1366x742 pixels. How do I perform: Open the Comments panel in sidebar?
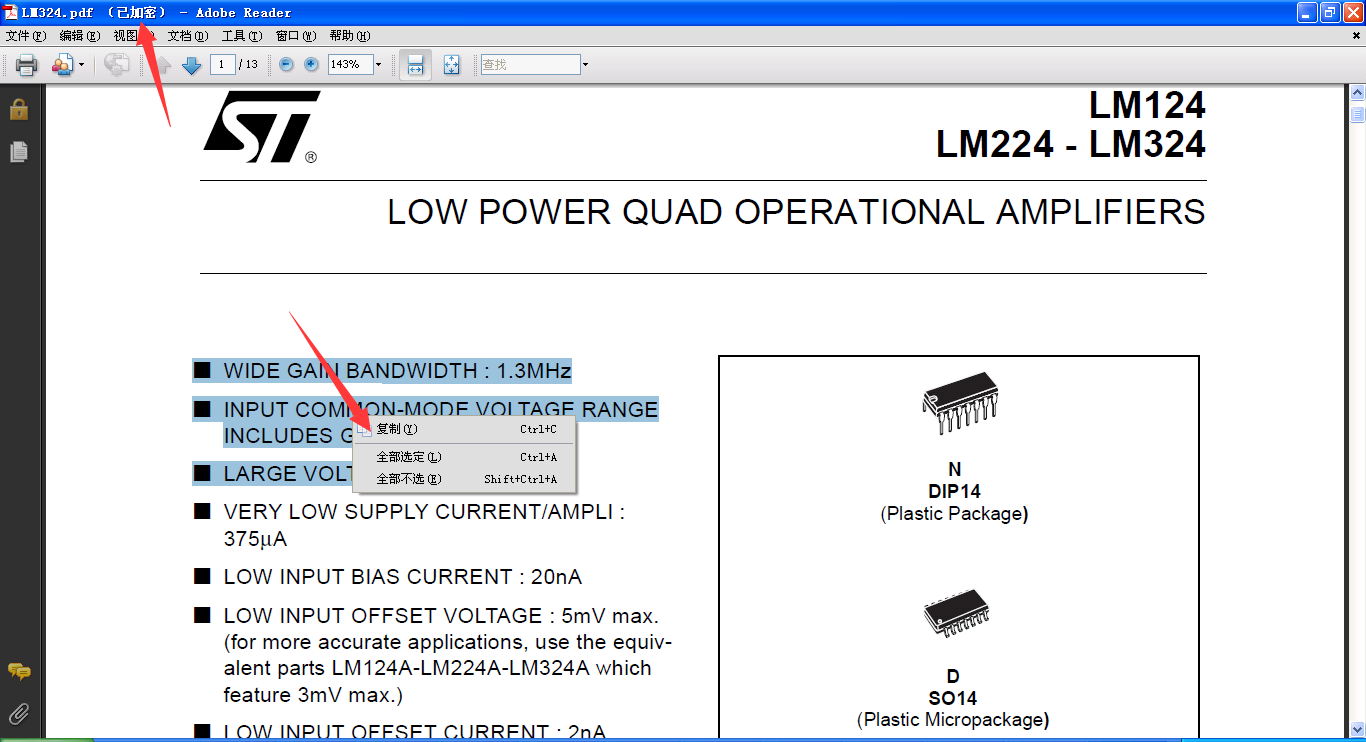[x=18, y=671]
